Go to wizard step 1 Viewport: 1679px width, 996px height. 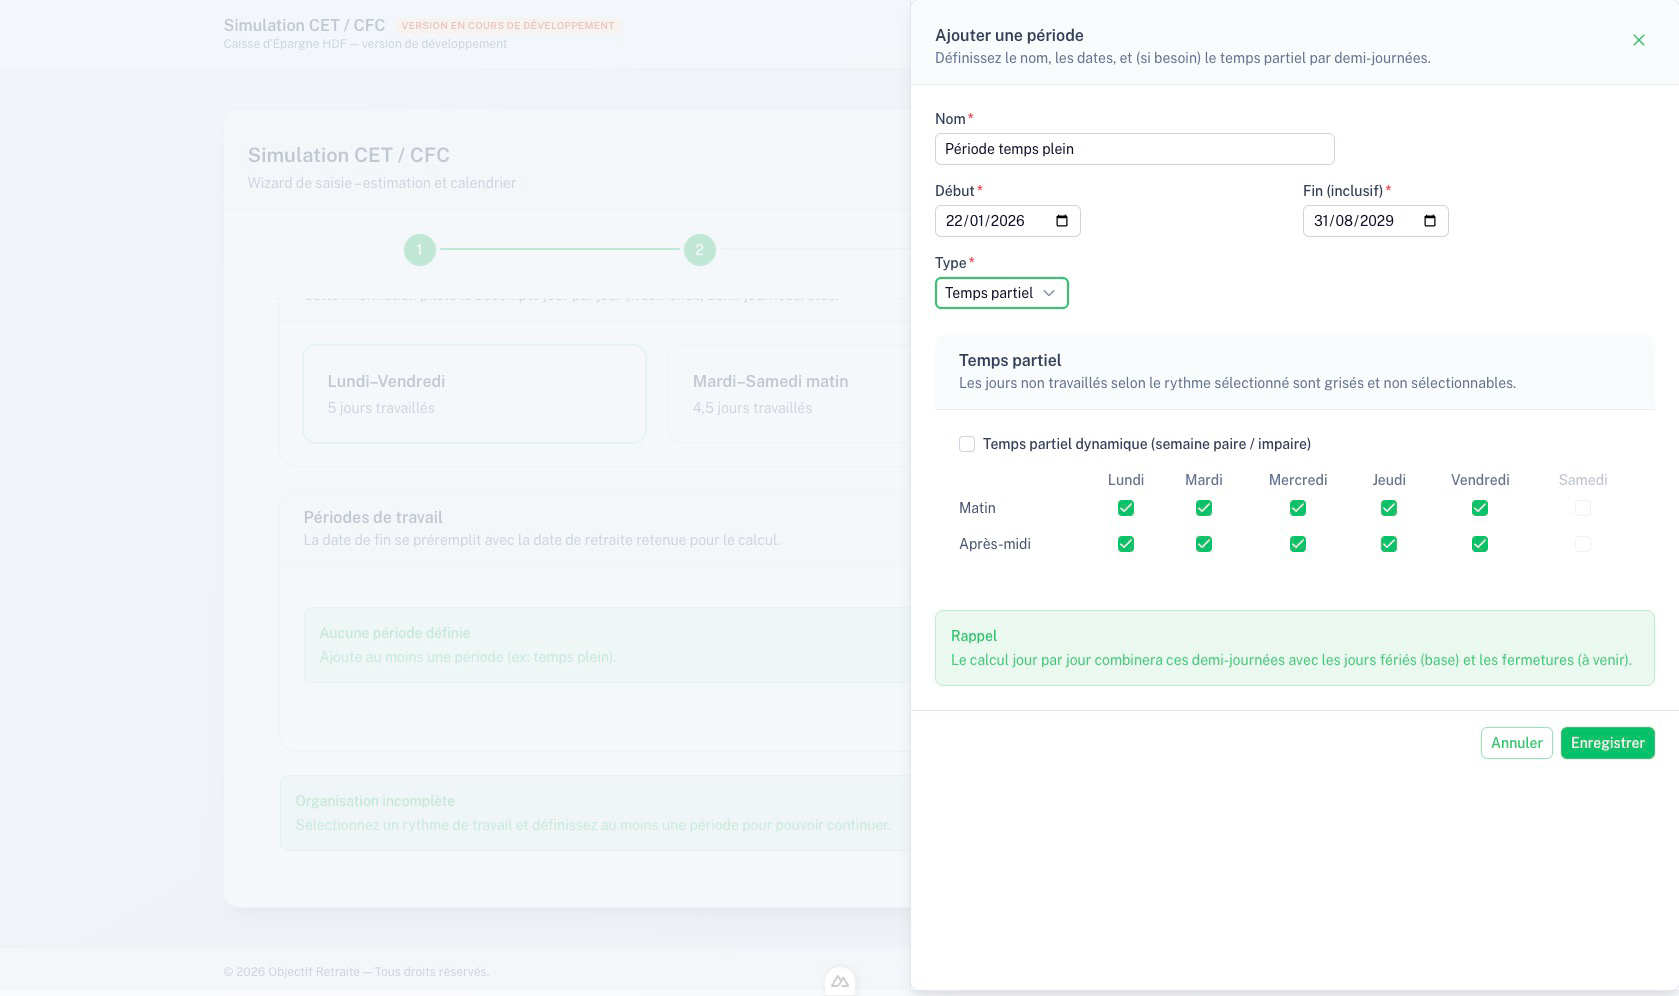(420, 249)
